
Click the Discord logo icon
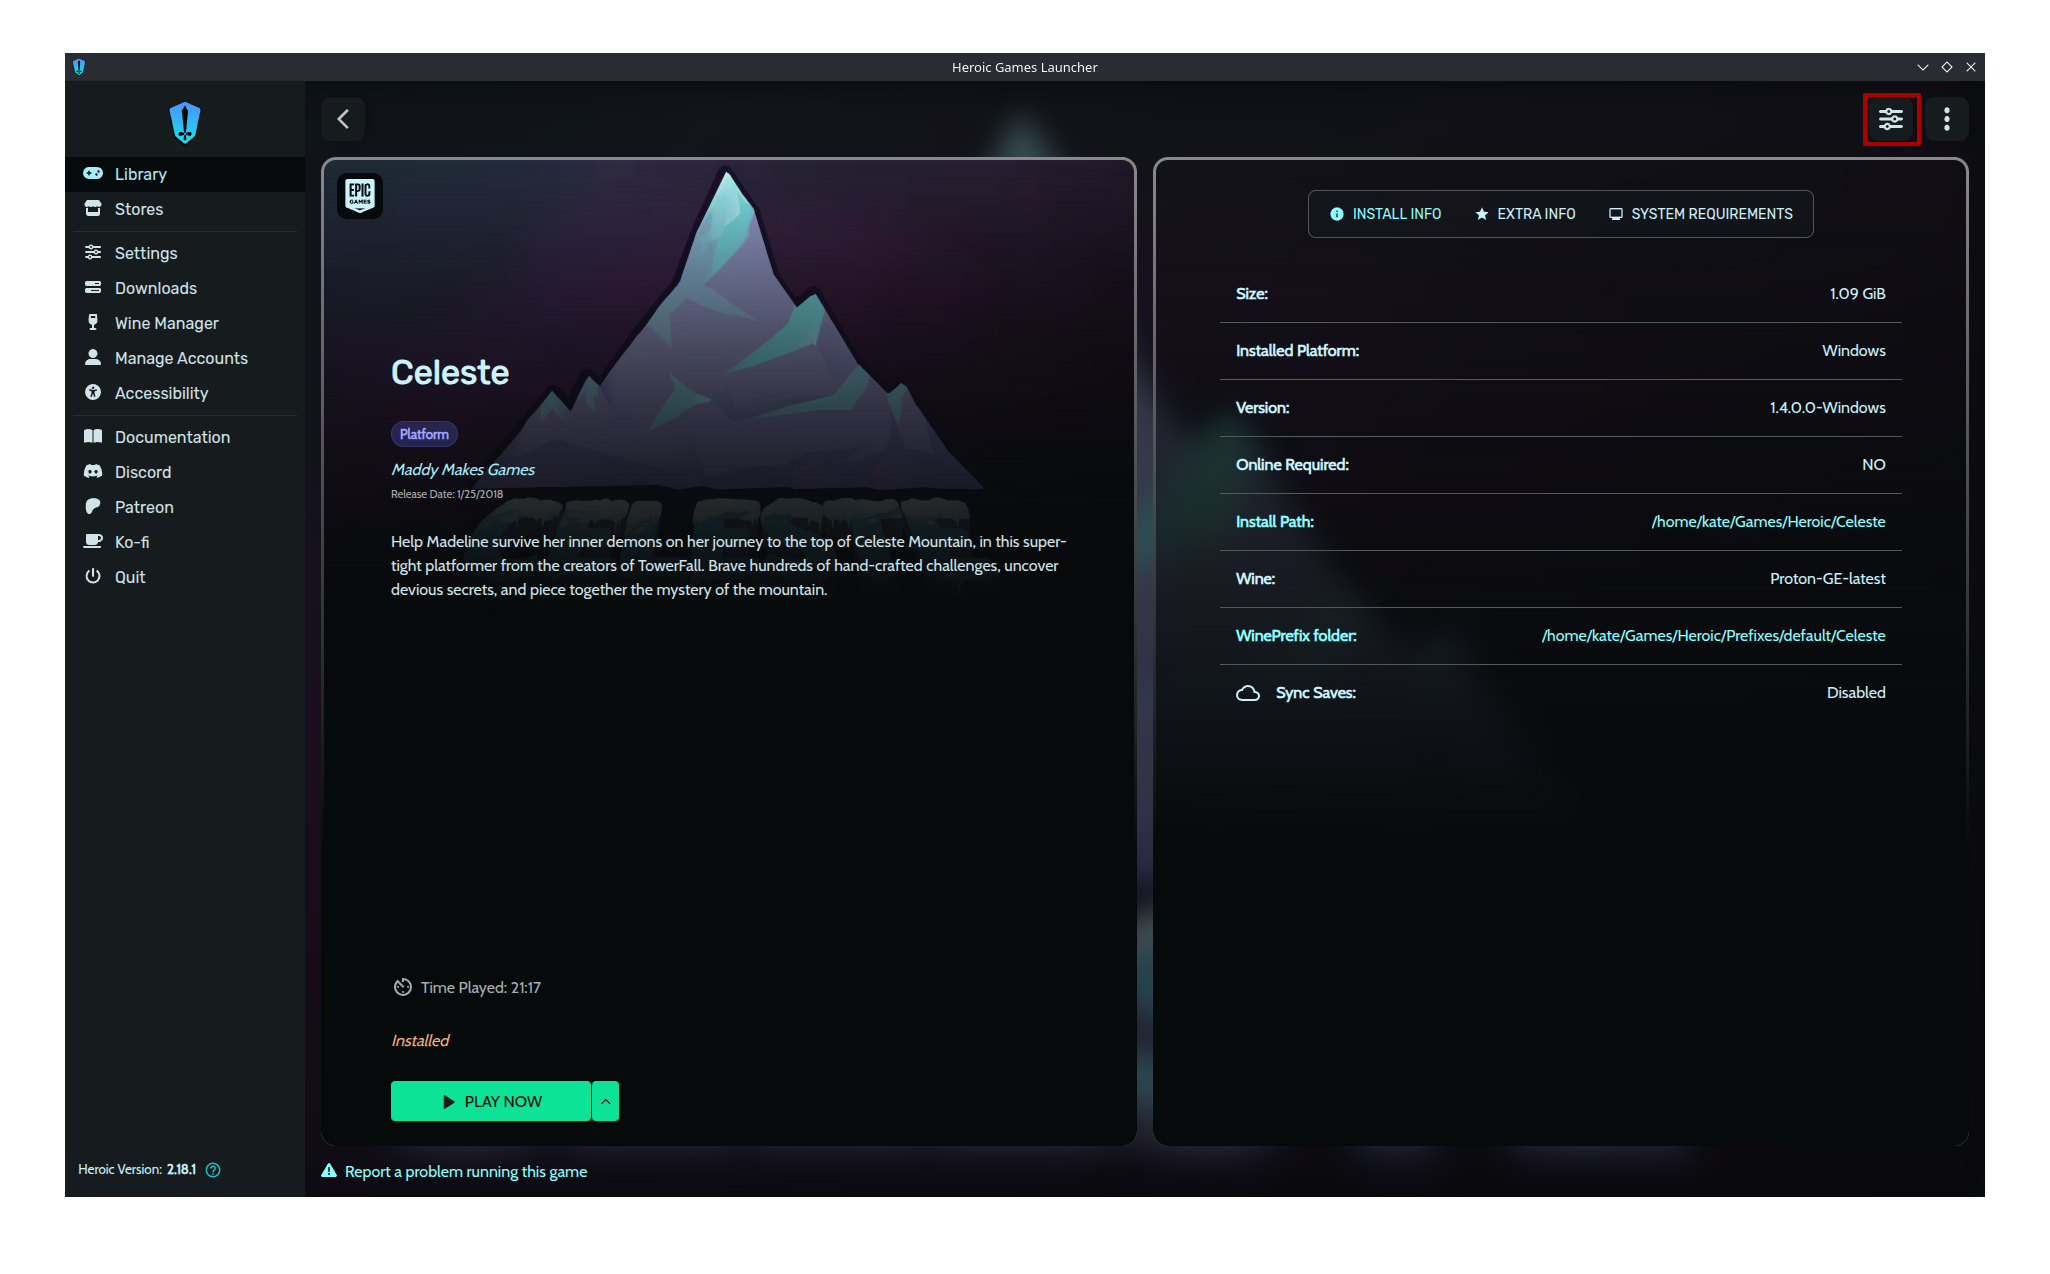[93, 471]
